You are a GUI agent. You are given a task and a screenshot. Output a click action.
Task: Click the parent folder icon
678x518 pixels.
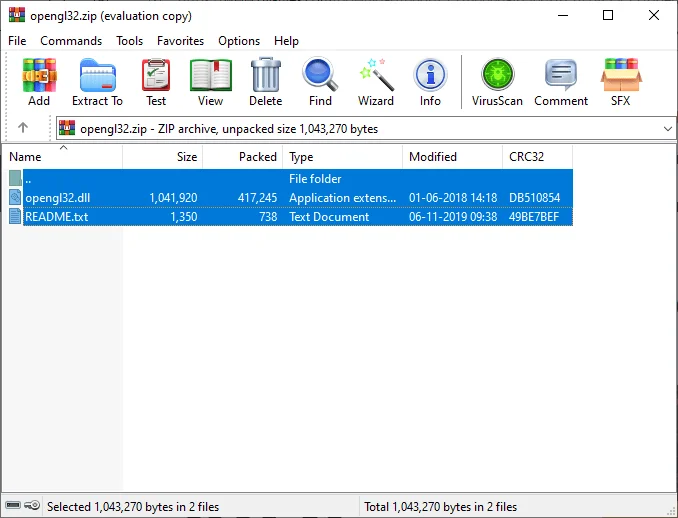[x=15, y=178]
